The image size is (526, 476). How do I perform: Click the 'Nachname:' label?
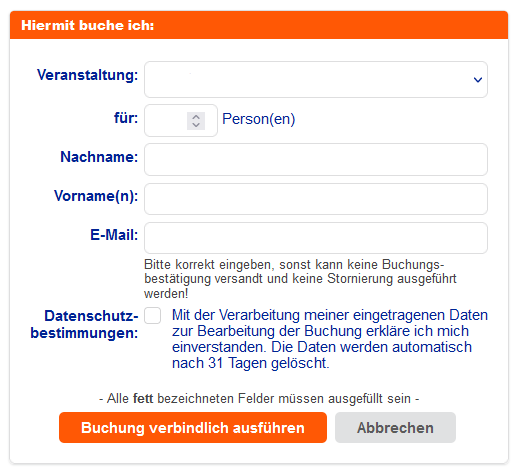tap(99, 157)
